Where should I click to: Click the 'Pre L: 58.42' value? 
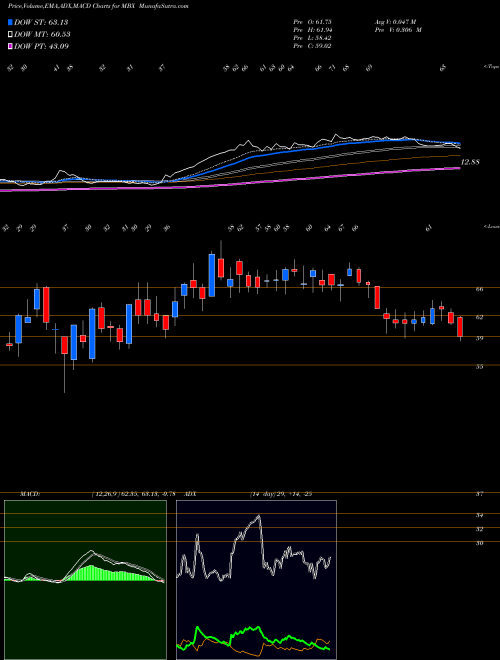312,38
